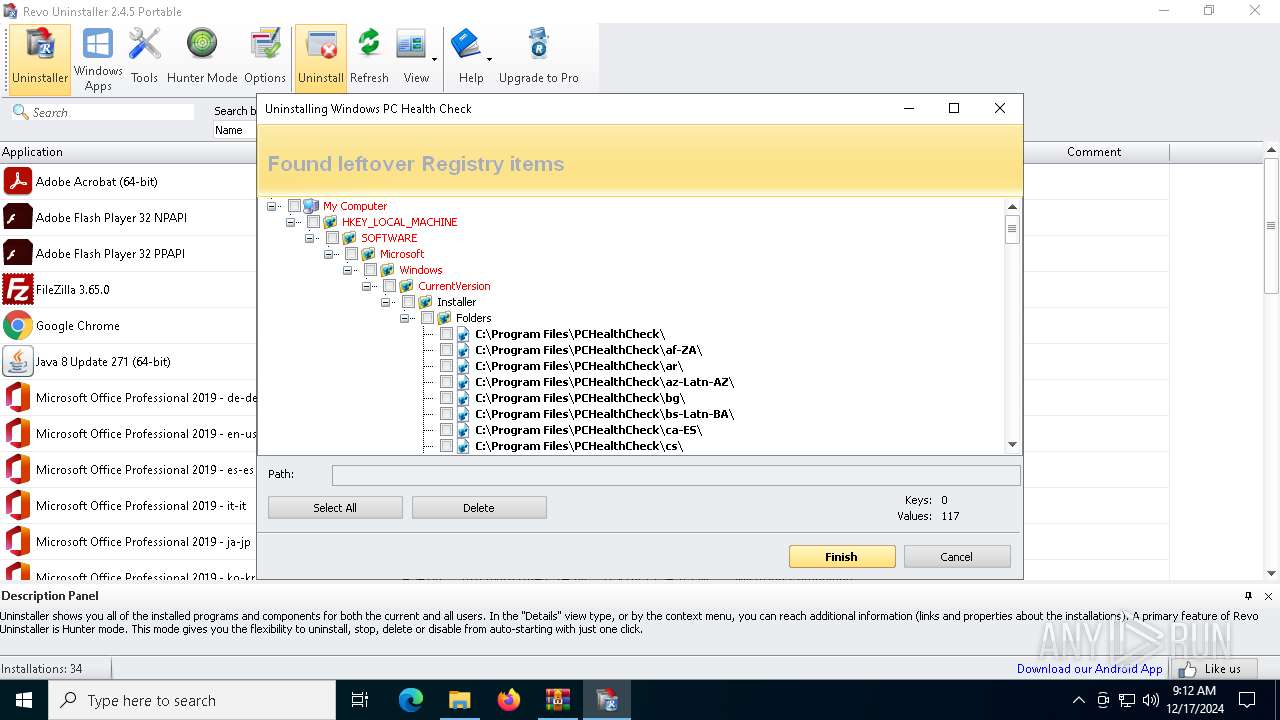This screenshot has height=720, width=1280.
Task: Collapse the SOFTWARE tree node
Action: [x=310, y=238]
